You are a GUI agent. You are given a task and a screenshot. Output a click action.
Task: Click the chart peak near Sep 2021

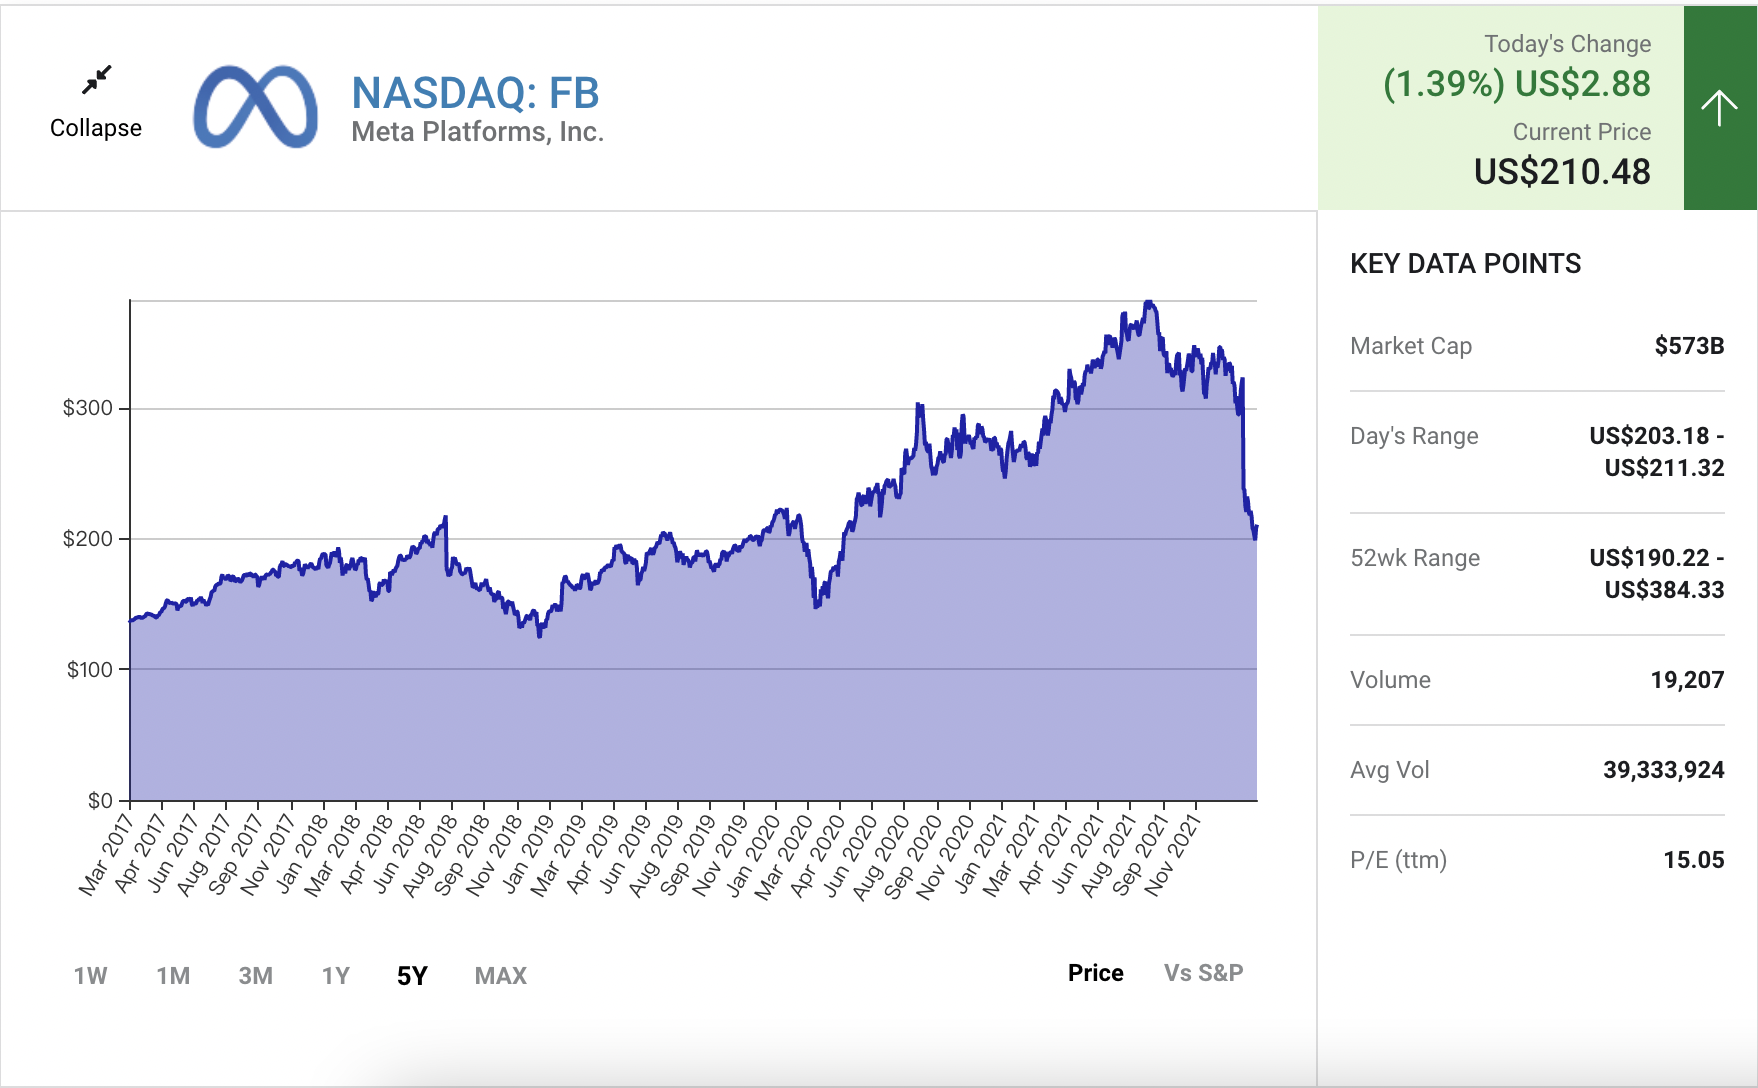[x=1149, y=303]
